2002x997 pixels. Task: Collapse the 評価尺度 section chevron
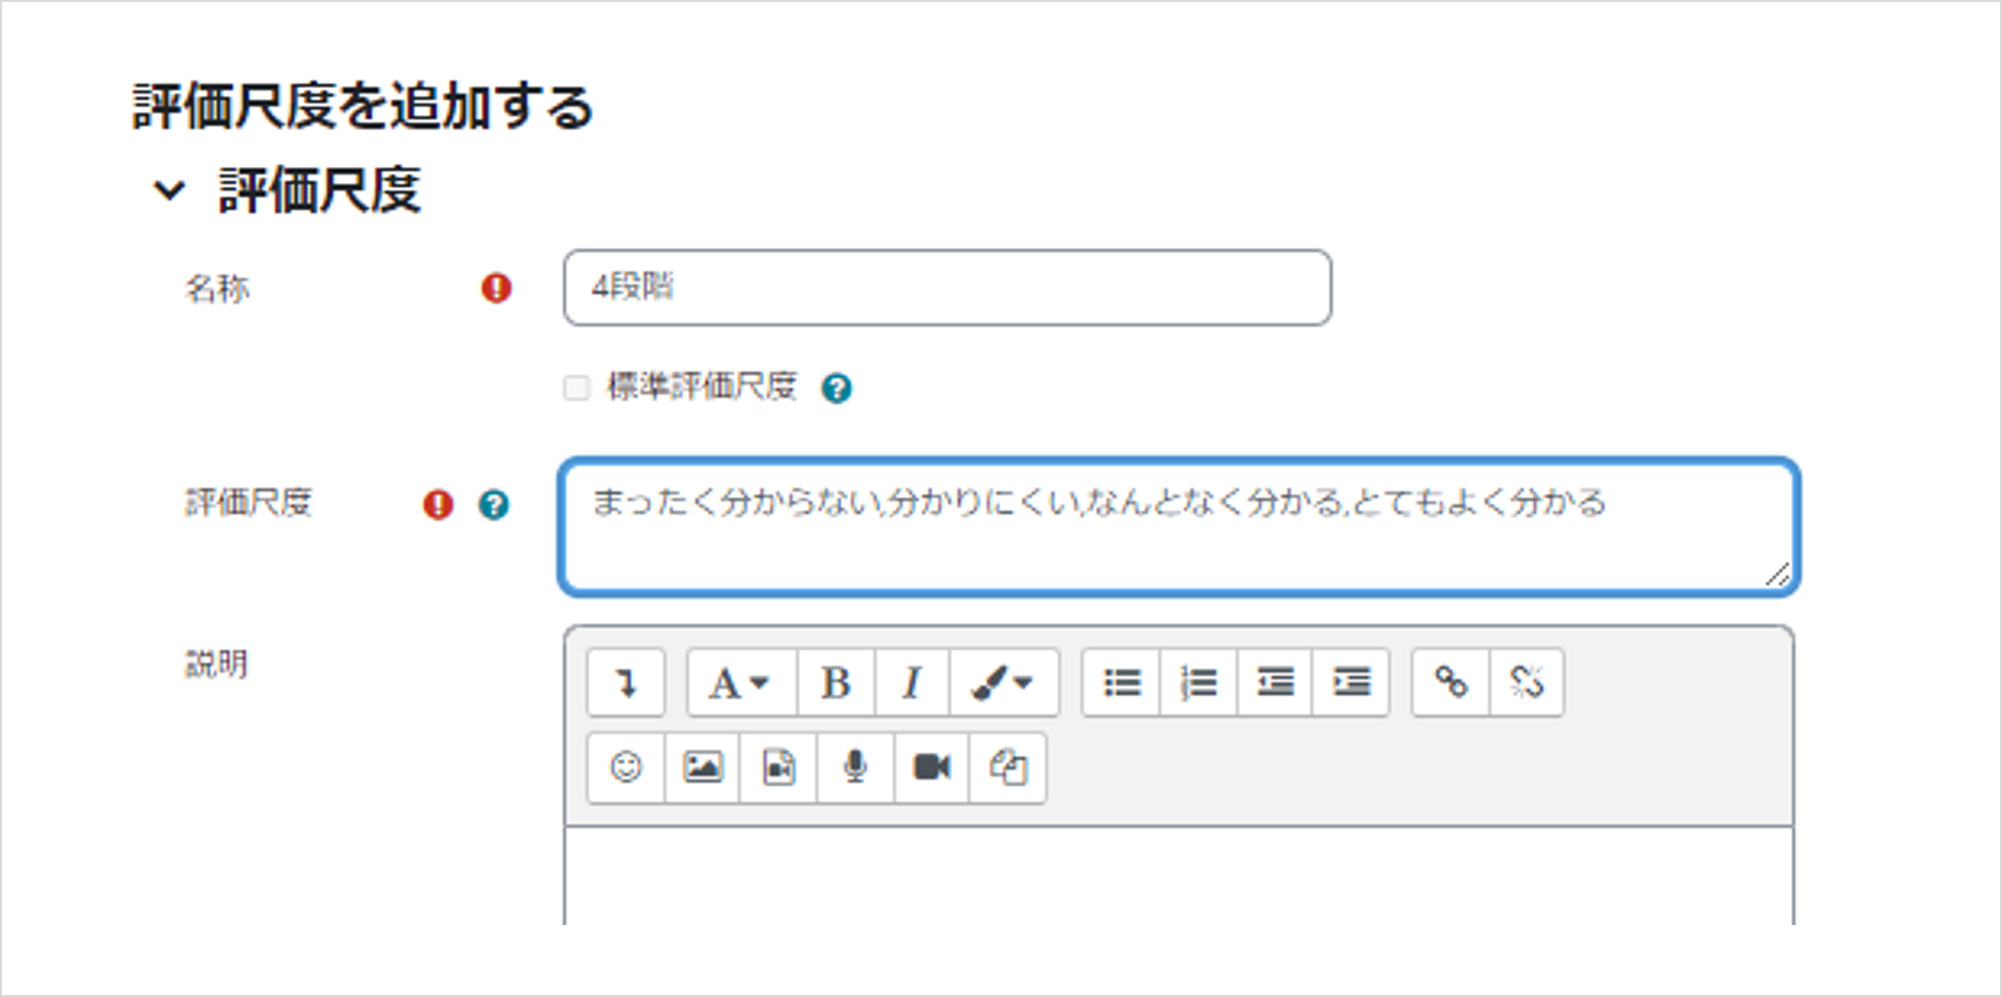point(169,190)
